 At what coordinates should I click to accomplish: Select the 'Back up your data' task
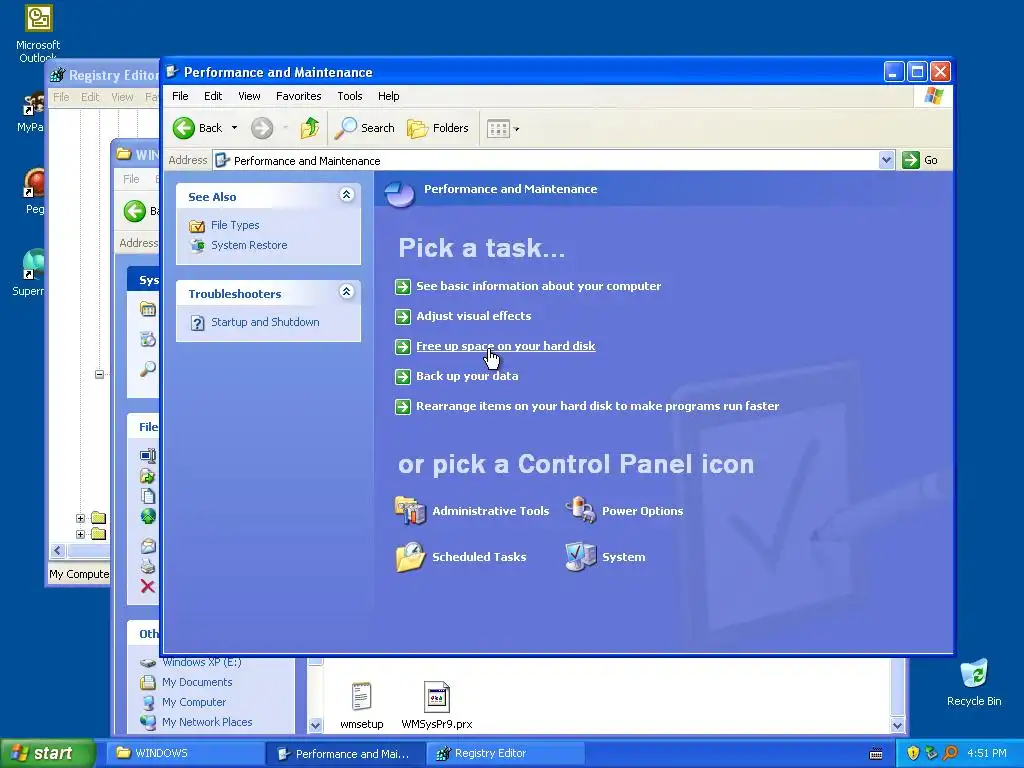point(467,376)
